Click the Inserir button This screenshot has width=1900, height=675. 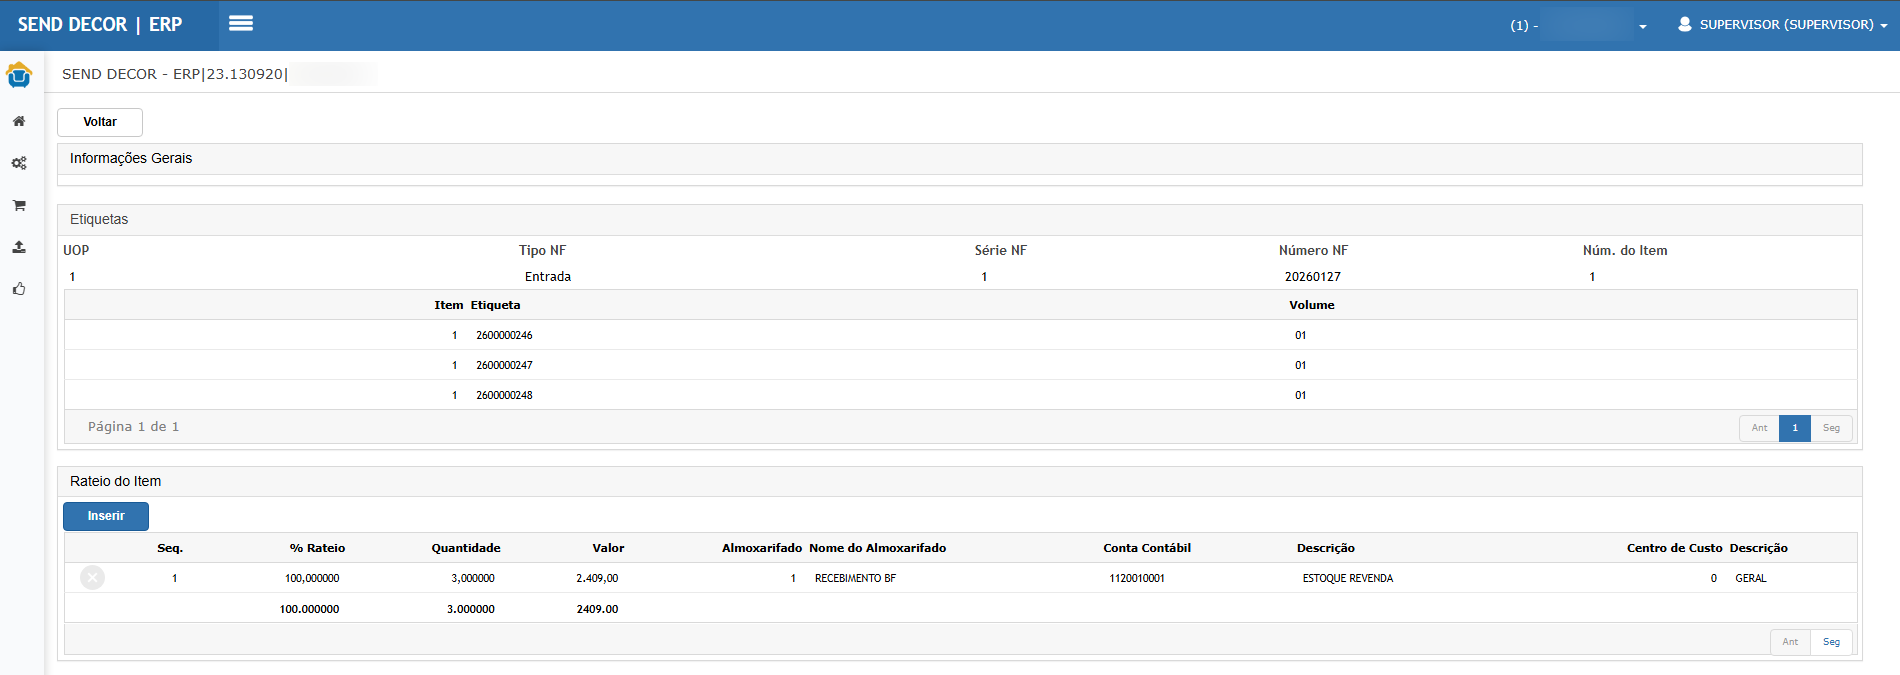[106, 516]
